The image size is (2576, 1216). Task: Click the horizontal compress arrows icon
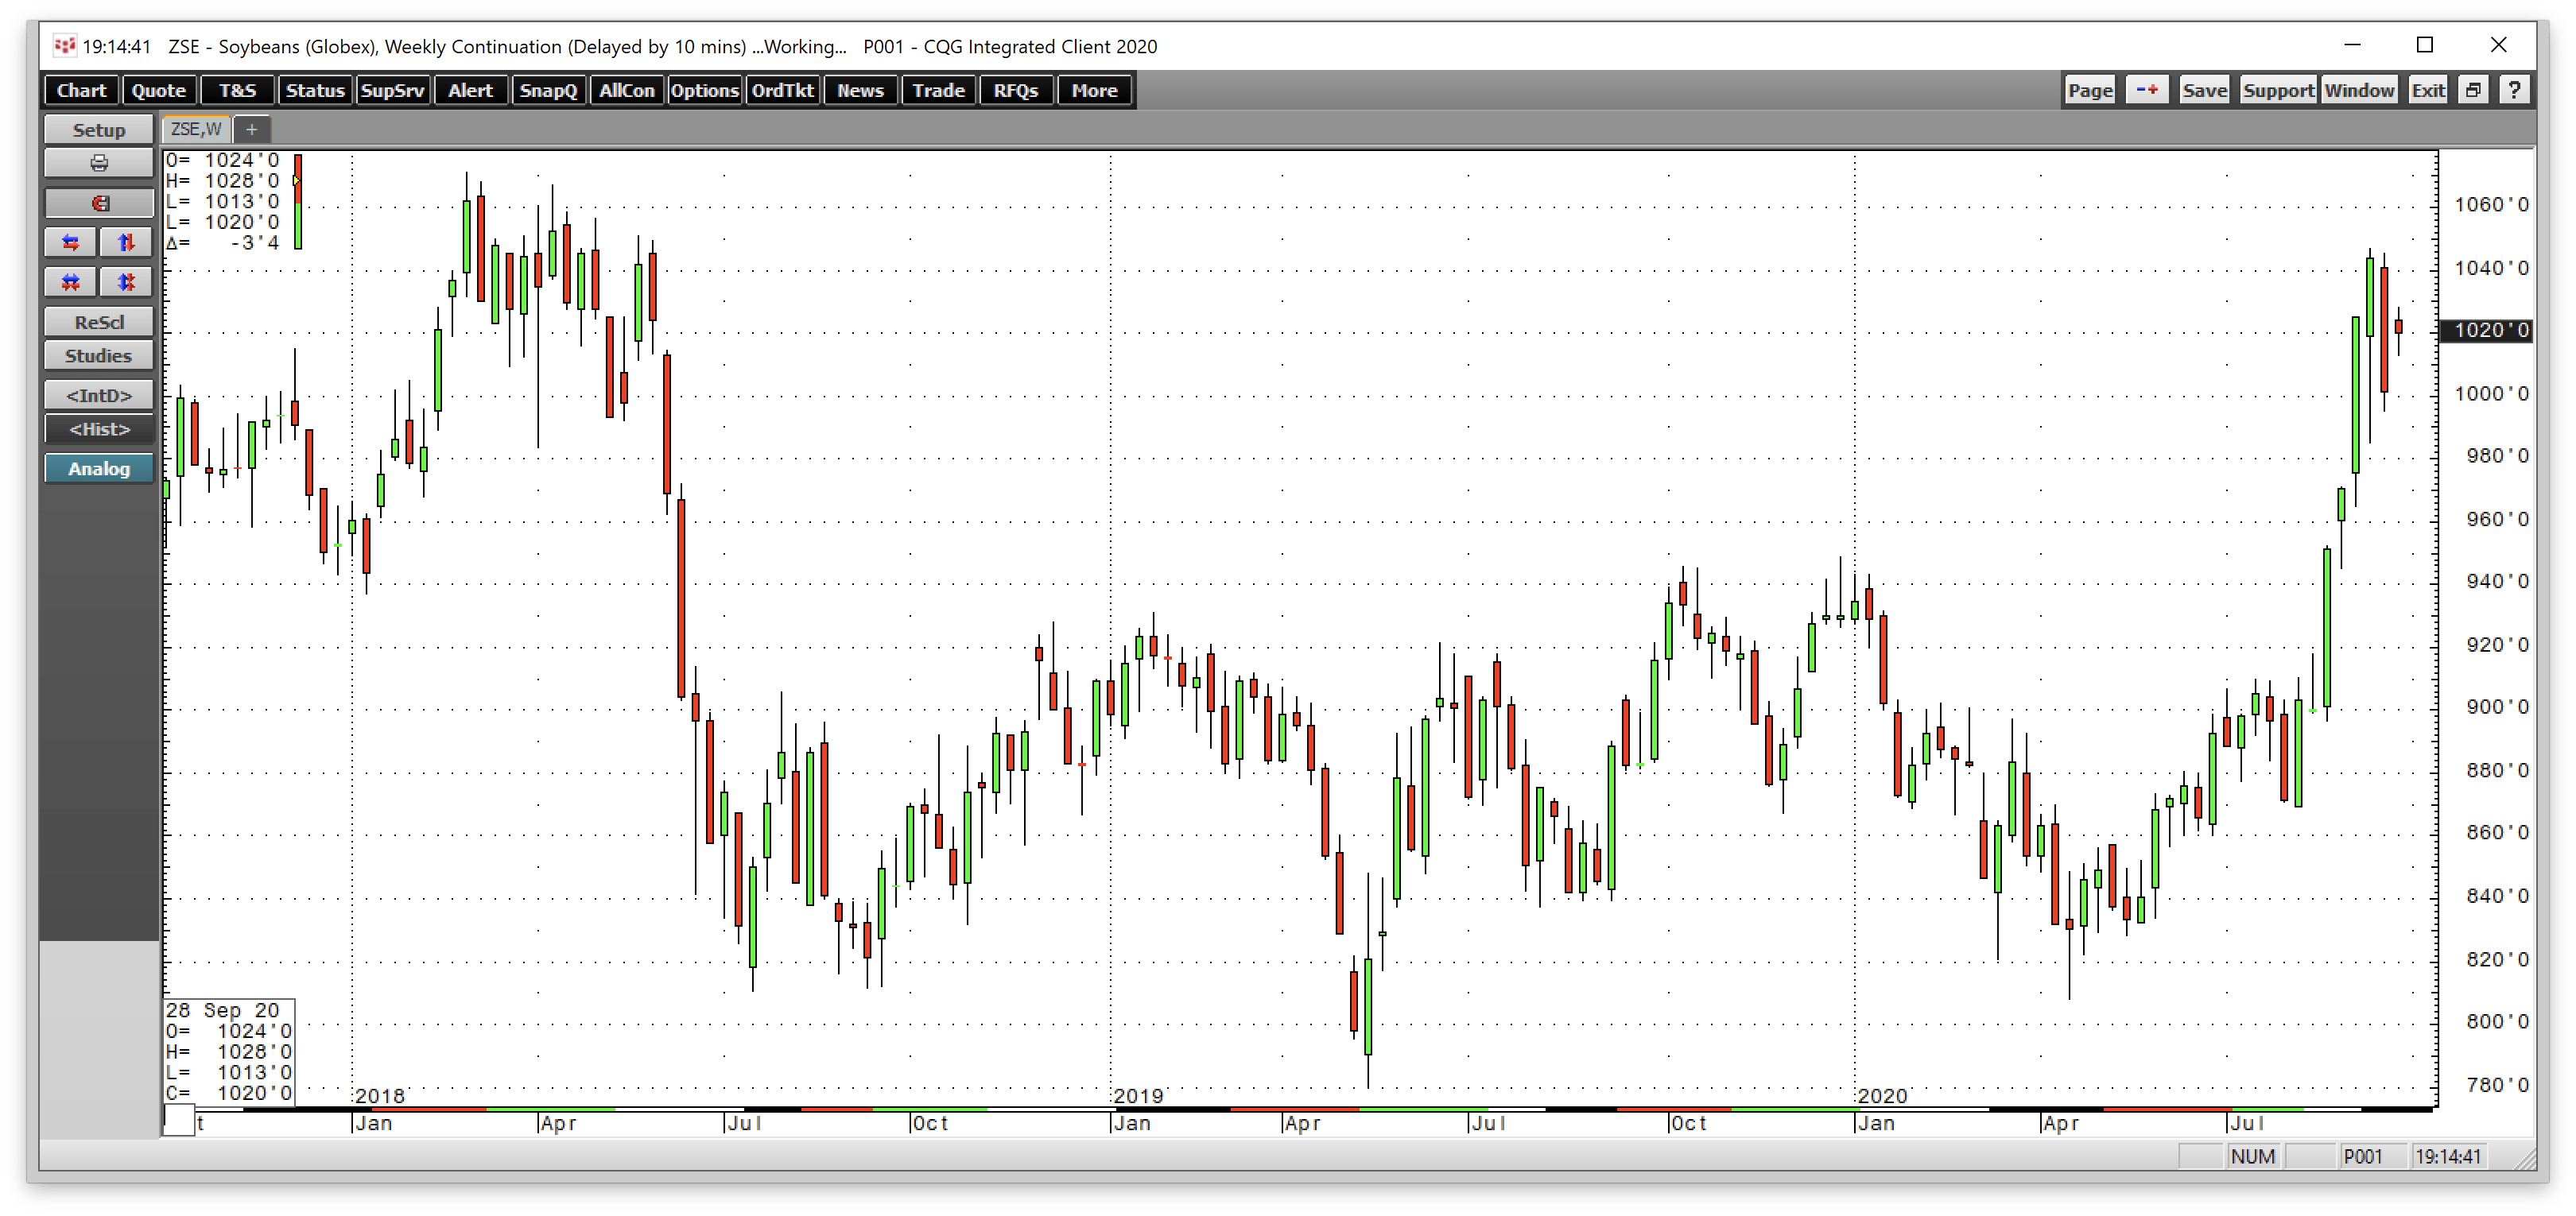click(70, 282)
